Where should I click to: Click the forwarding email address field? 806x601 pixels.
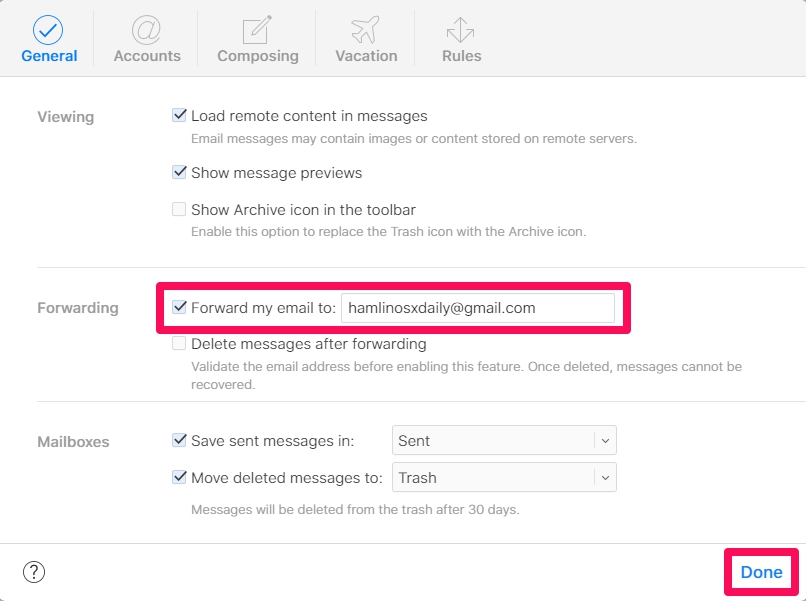(x=478, y=307)
